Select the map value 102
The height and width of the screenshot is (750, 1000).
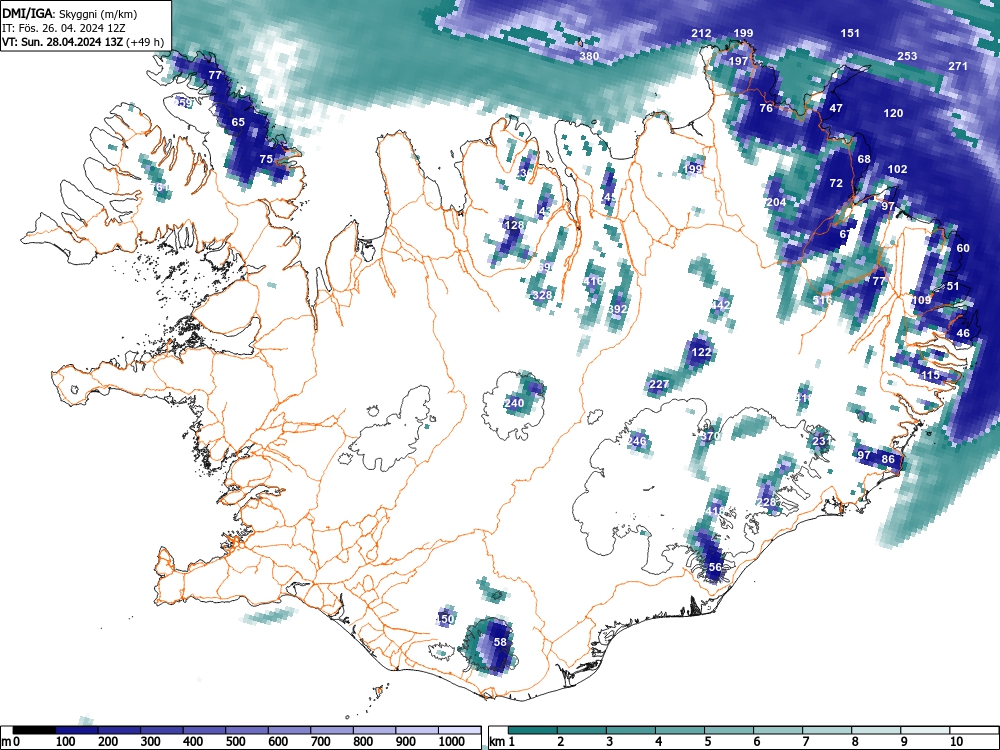click(897, 169)
